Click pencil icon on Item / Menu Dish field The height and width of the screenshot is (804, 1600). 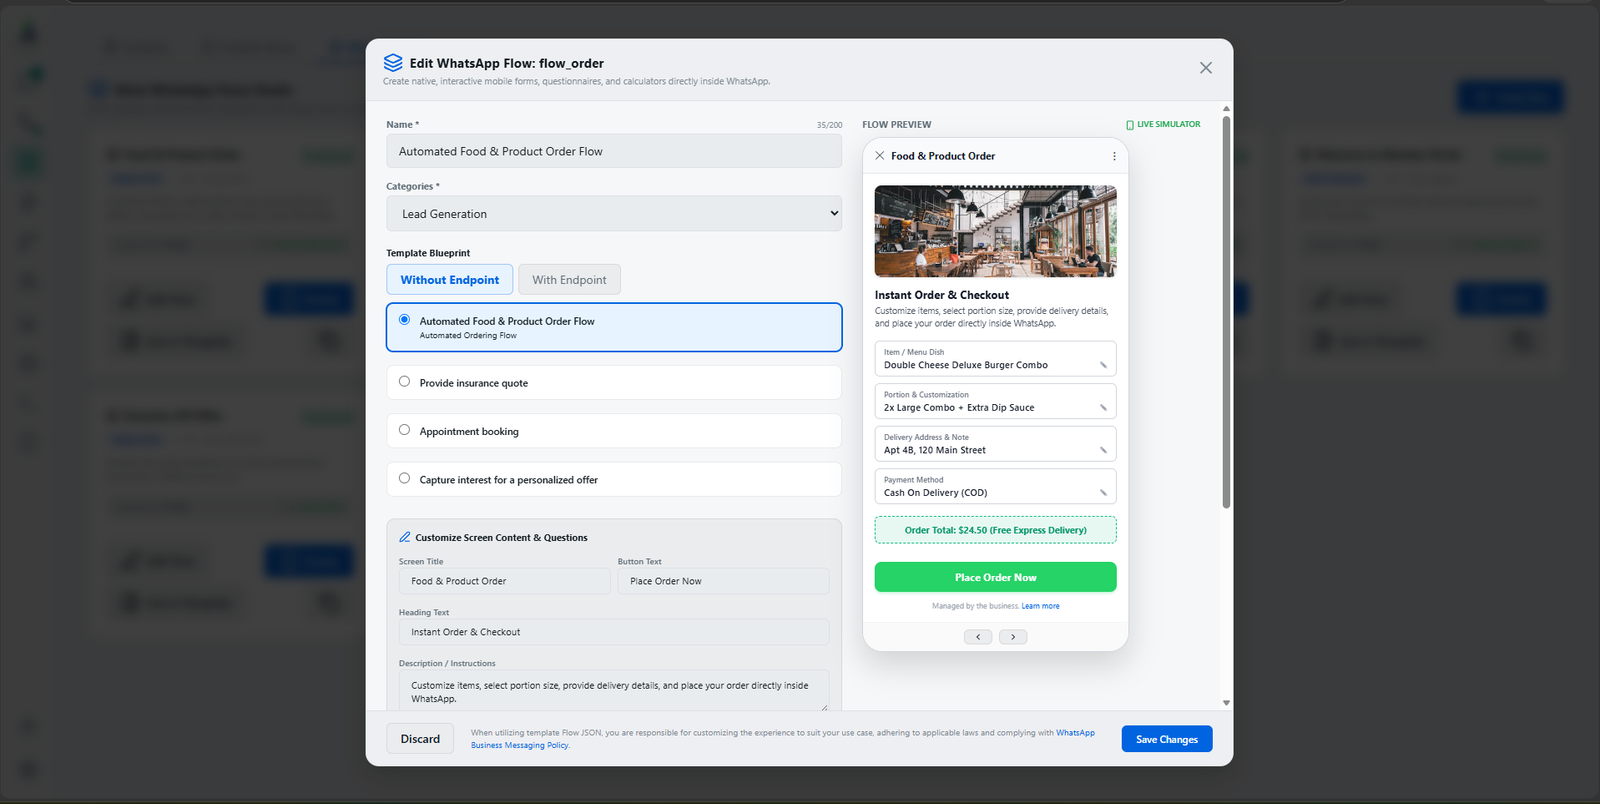pyautogui.click(x=1103, y=365)
